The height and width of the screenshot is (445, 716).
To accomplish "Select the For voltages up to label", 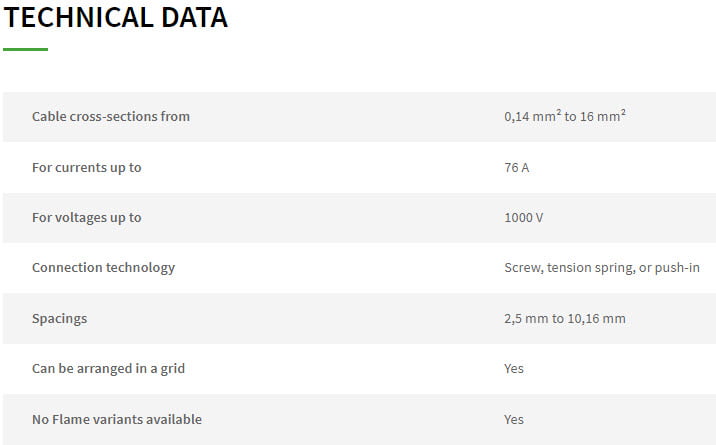I will click(87, 218).
